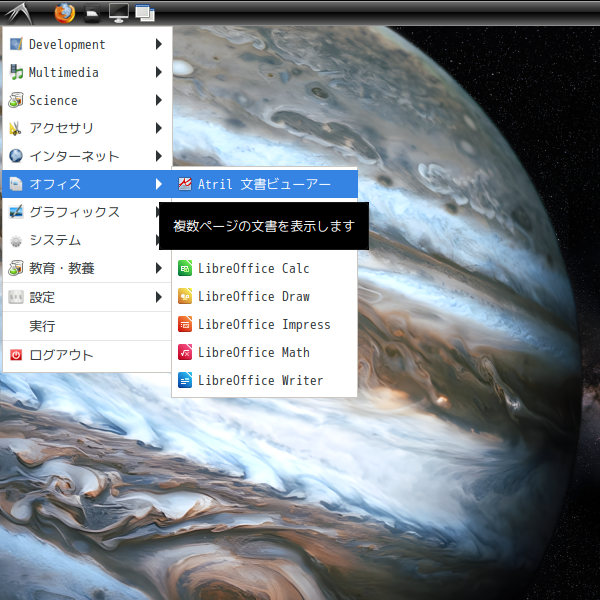
Task: Click the アクセサリ scissors icon
Action: point(16,128)
